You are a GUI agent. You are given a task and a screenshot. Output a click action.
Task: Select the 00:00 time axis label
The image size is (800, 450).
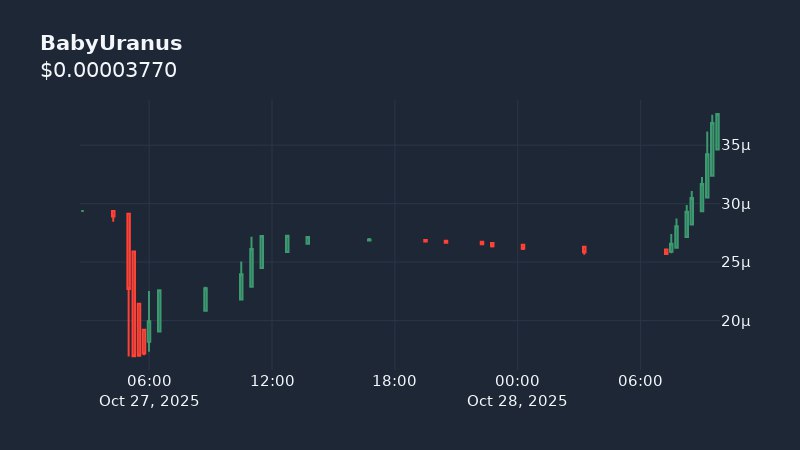[517, 381]
